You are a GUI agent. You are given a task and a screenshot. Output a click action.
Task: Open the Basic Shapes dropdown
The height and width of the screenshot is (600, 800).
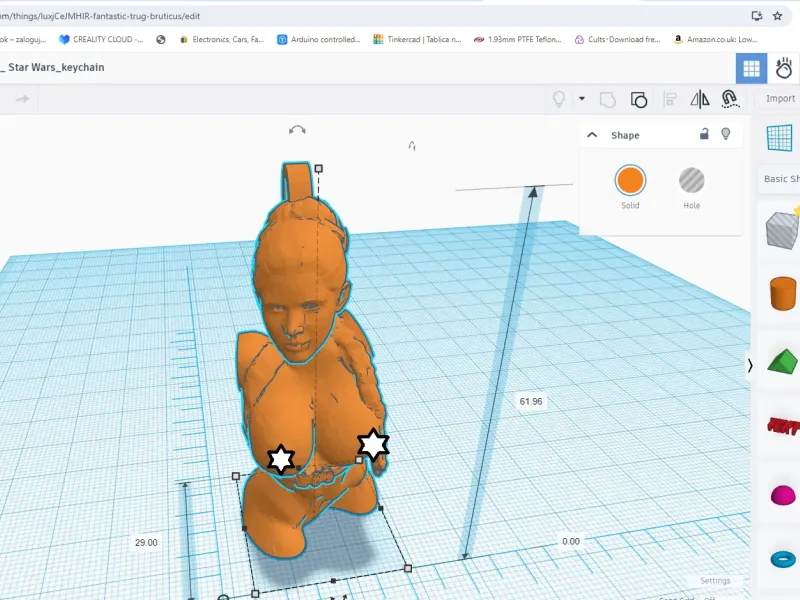point(781,179)
